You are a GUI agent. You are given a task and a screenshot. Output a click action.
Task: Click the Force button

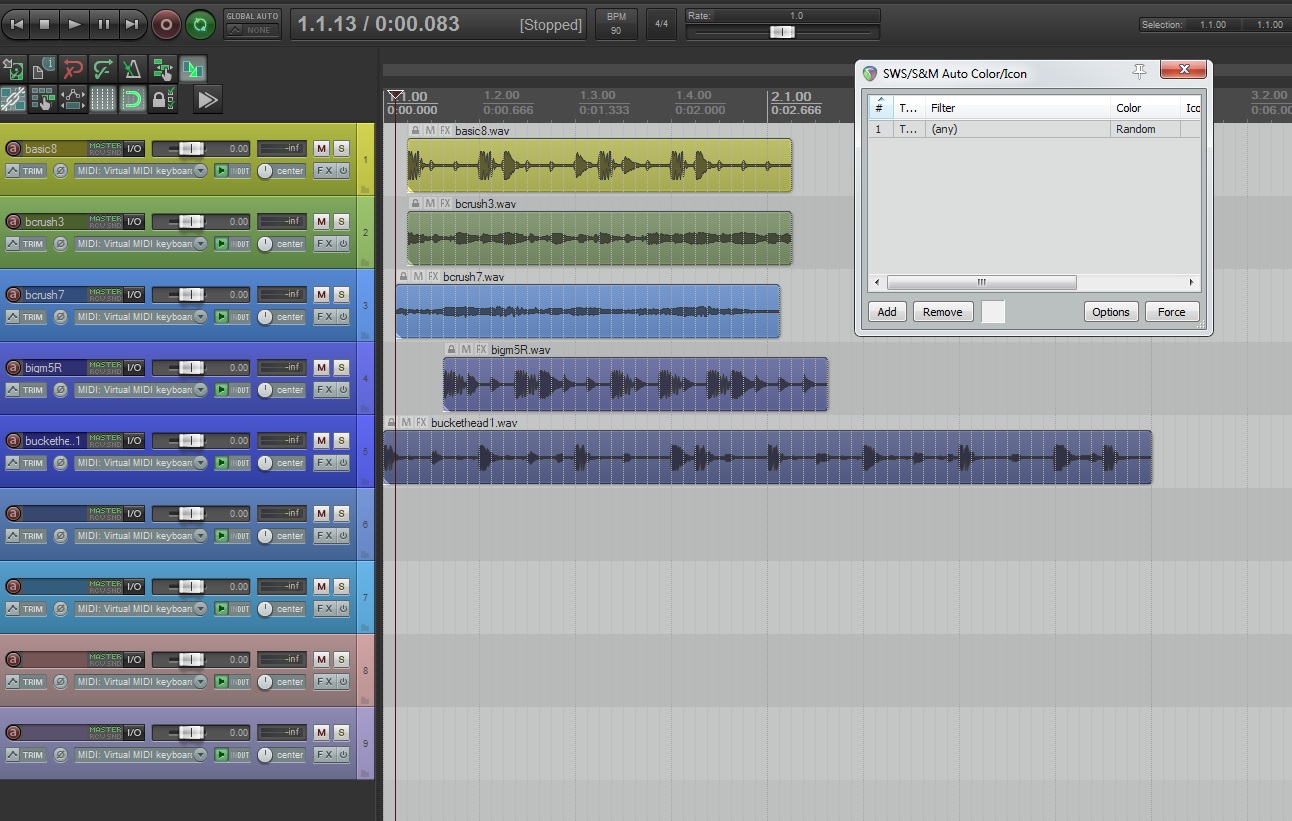tap(1171, 312)
